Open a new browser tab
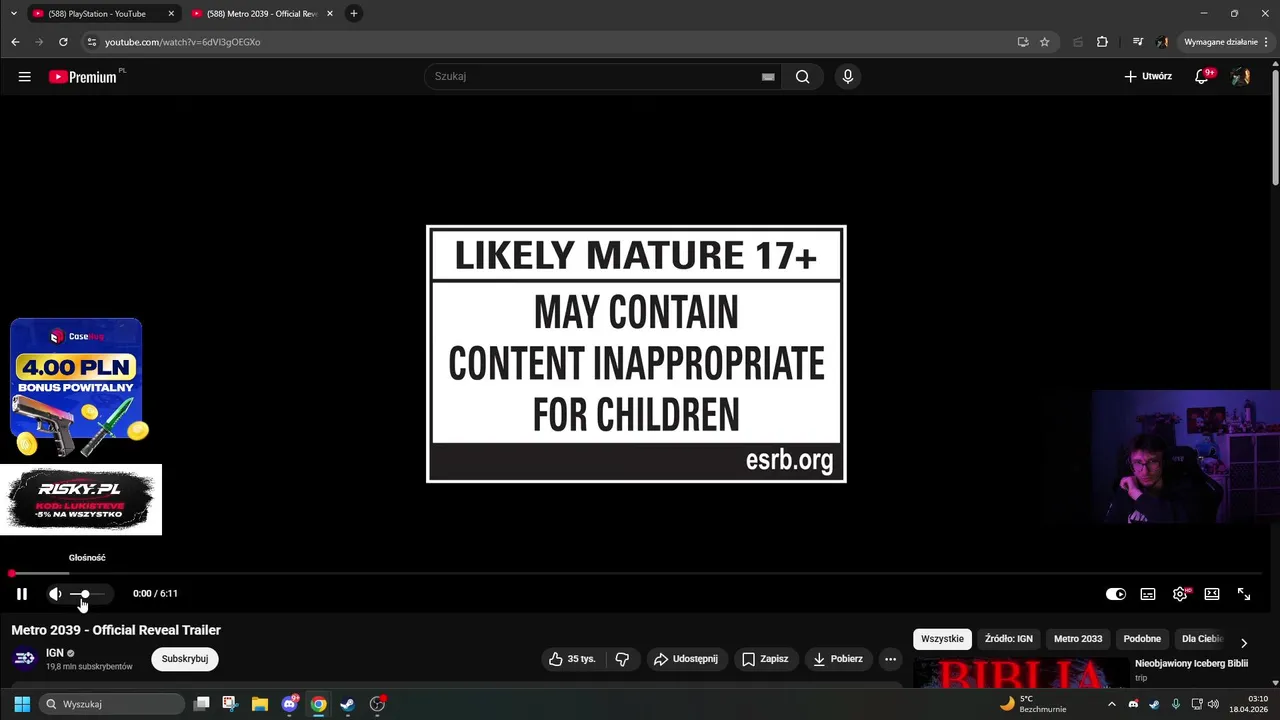 pyautogui.click(x=353, y=14)
